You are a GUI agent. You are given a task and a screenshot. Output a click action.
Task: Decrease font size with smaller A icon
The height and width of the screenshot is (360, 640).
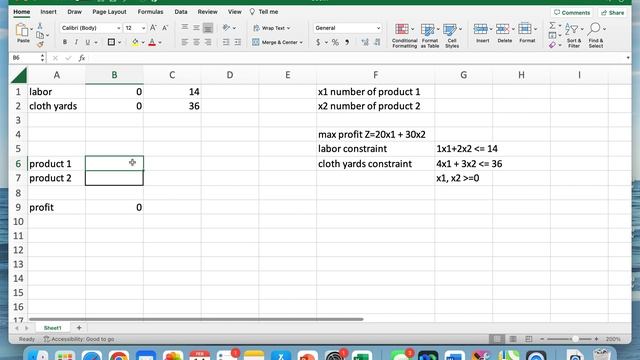point(165,28)
